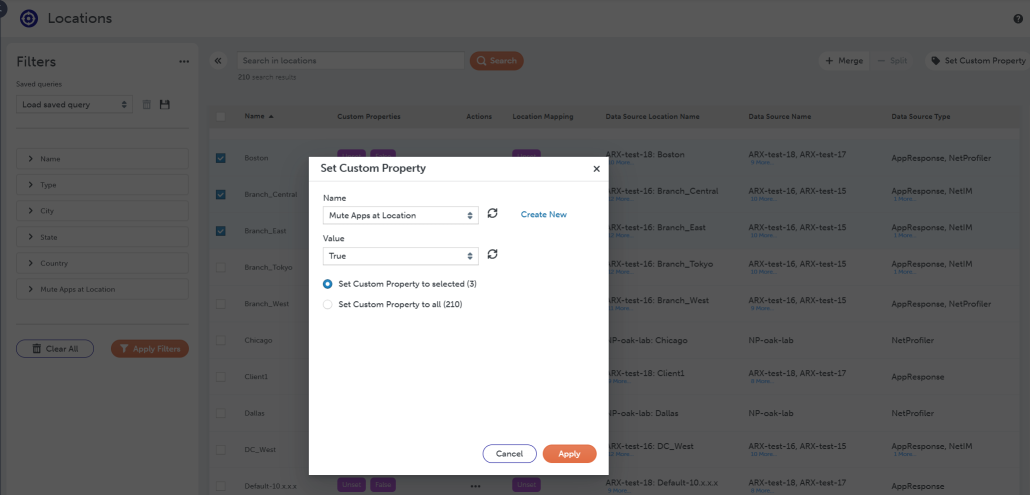Viewport: 1030px width, 495px height.
Task: Open actions menu for Default-10.x.x.x row
Action: (x=476, y=486)
